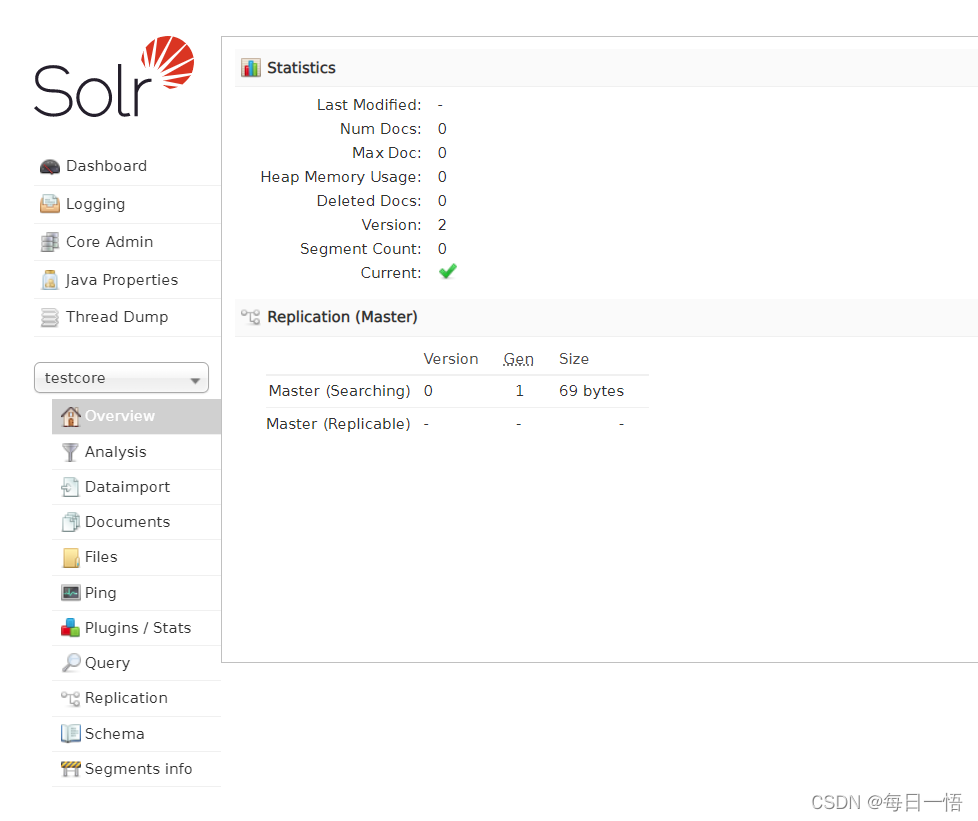978x821 pixels.
Task: Open Segments info link
Action: tap(138, 769)
